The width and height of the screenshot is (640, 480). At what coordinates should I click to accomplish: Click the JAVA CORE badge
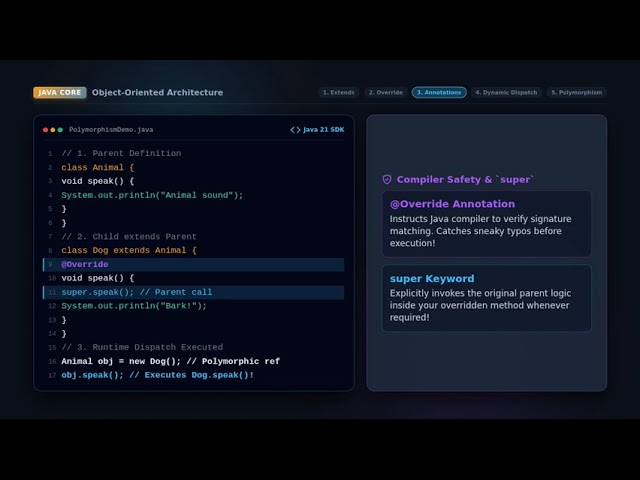[60, 93]
